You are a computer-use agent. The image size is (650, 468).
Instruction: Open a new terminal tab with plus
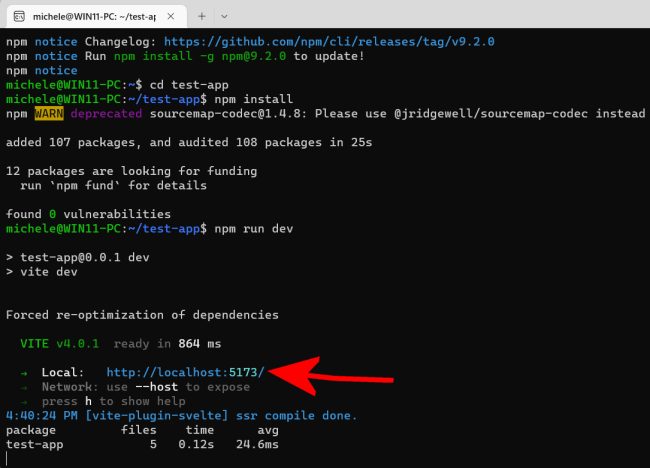point(201,16)
